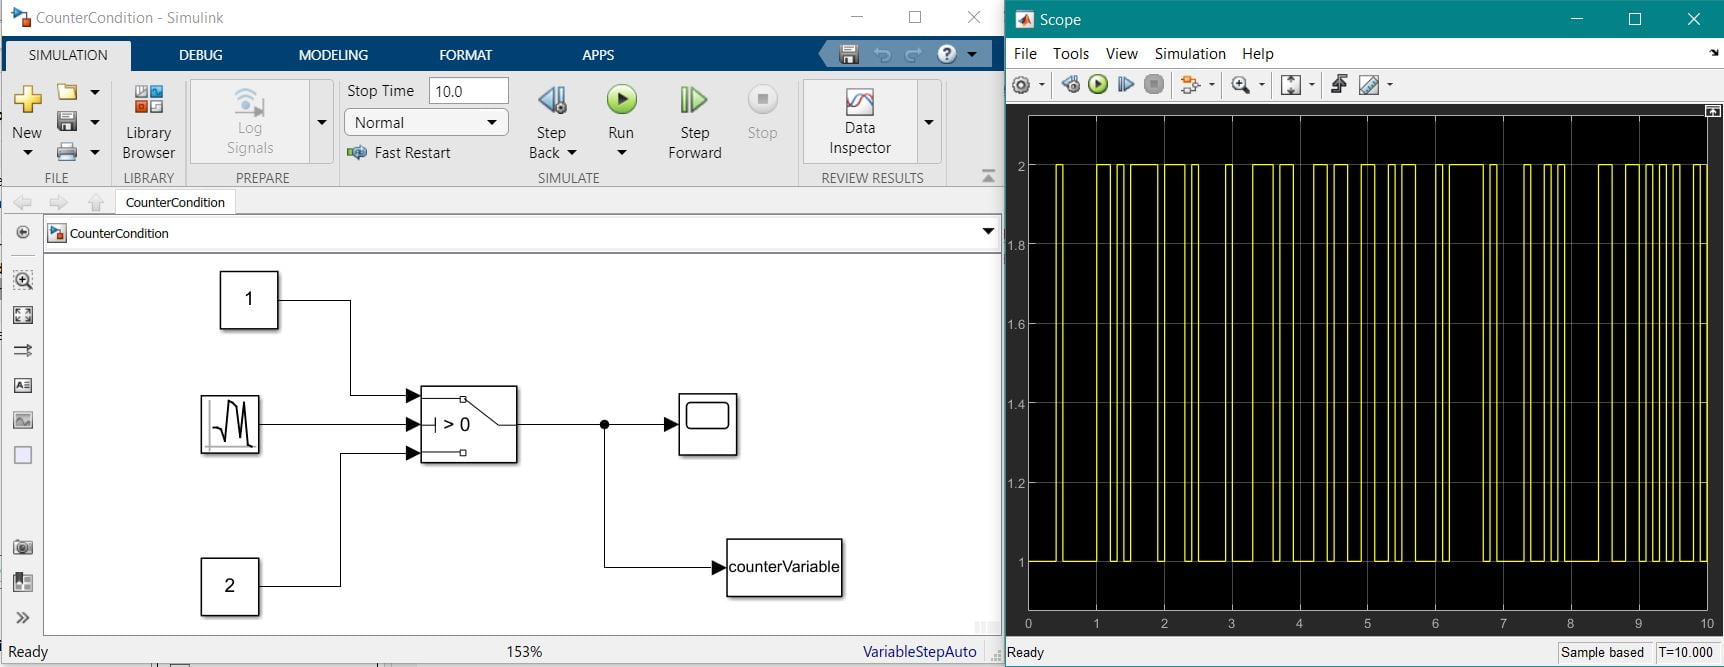Screen dimensions: 1724x667
Task: Open the Library Browser
Action: click(x=148, y=122)
